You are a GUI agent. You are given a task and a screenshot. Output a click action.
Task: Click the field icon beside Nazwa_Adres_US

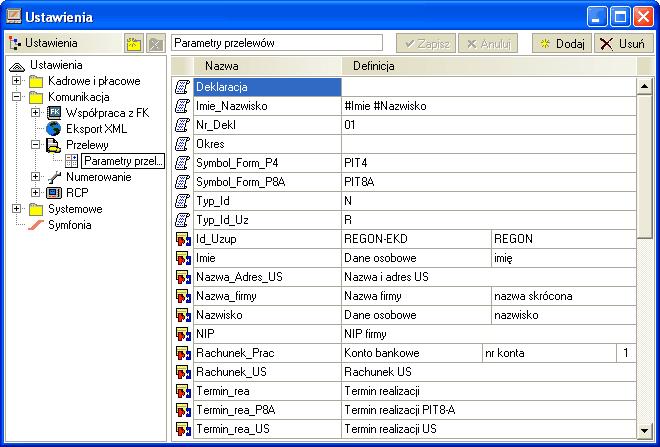coord(183,277)
